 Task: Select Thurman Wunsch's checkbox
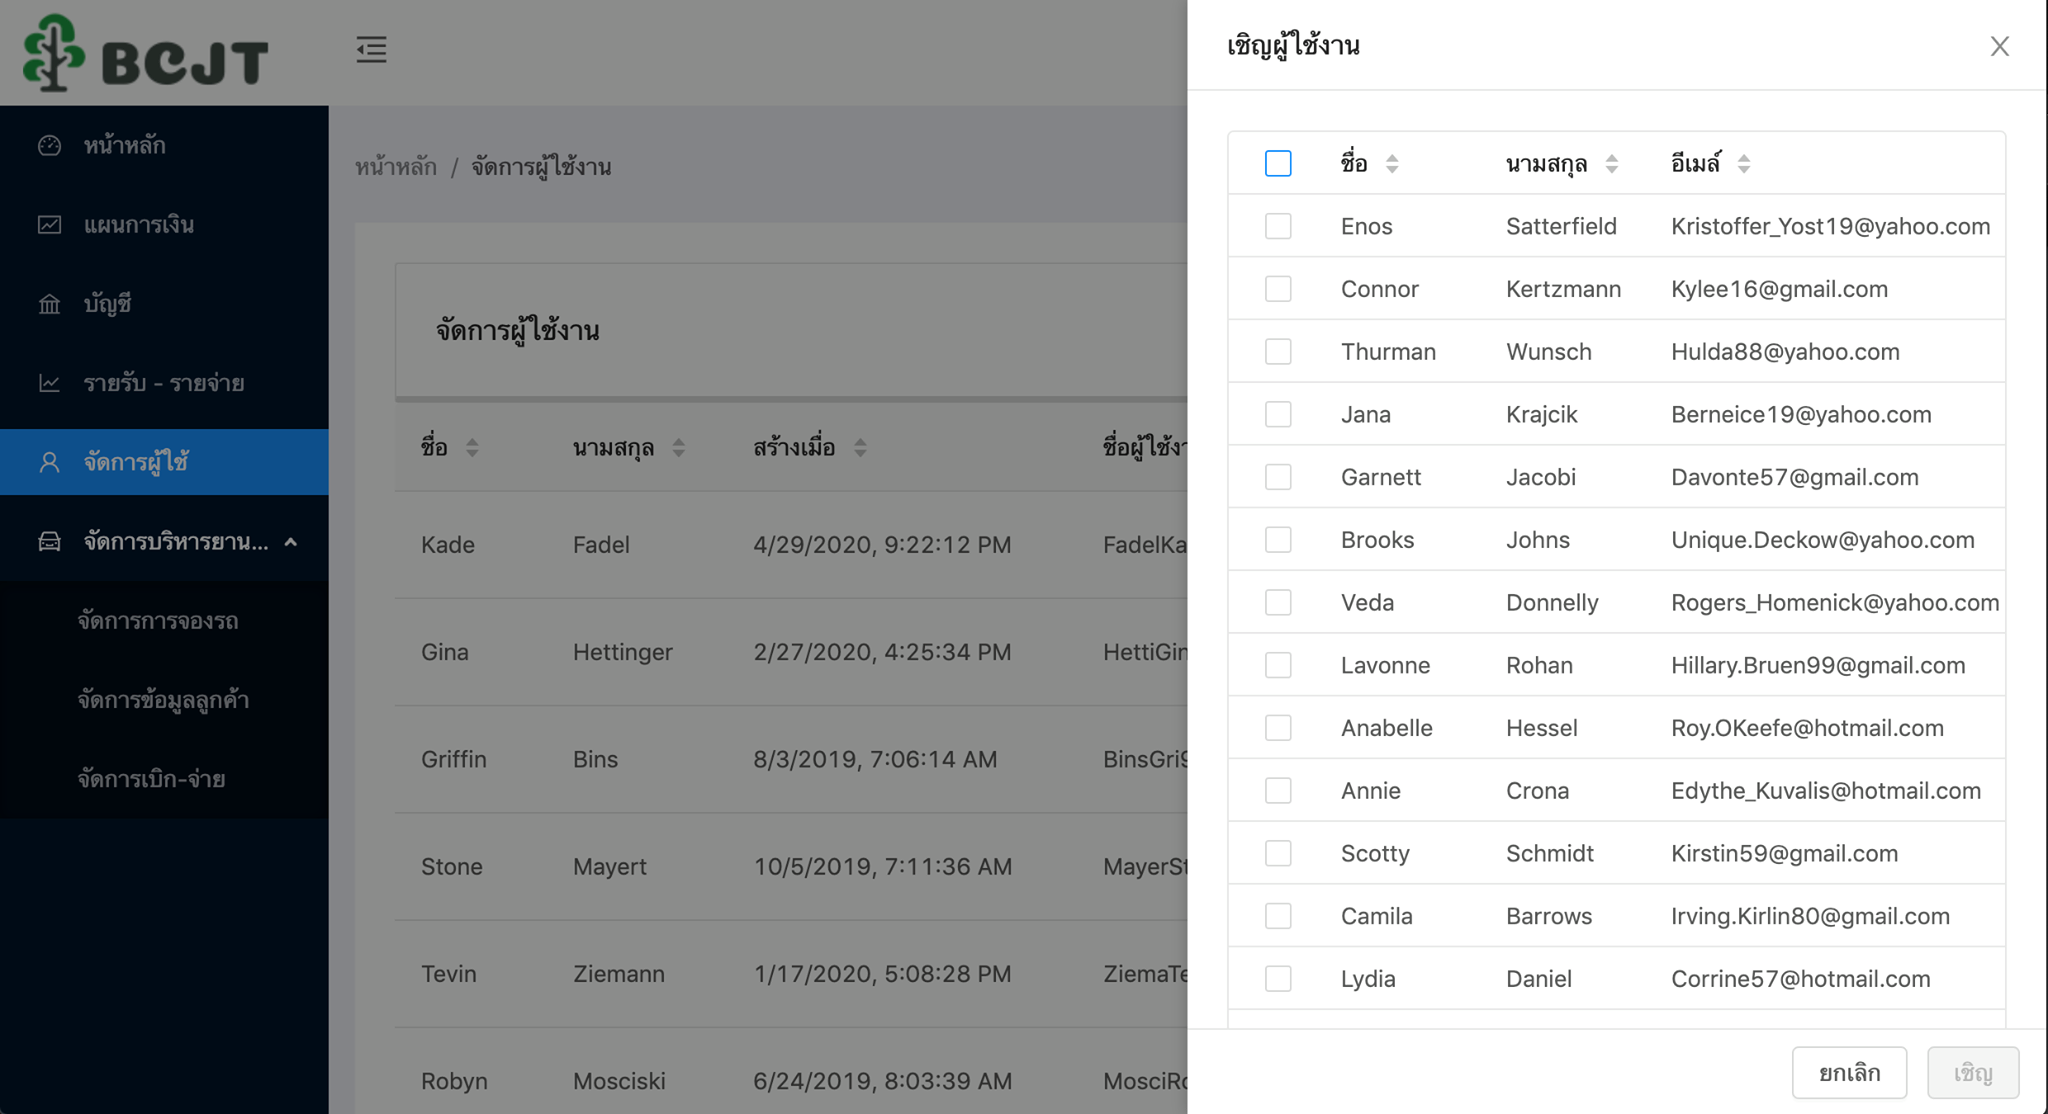click(x=1278, y=352)
